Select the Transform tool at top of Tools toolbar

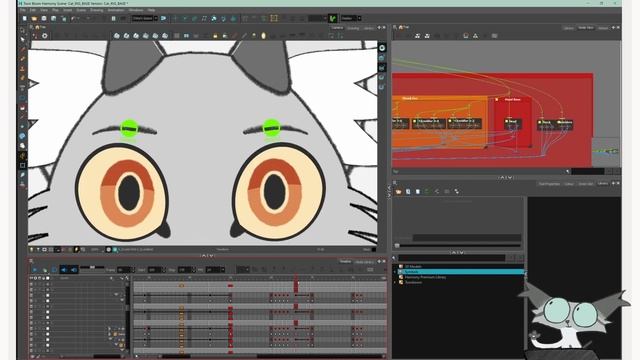coord(22,30)
